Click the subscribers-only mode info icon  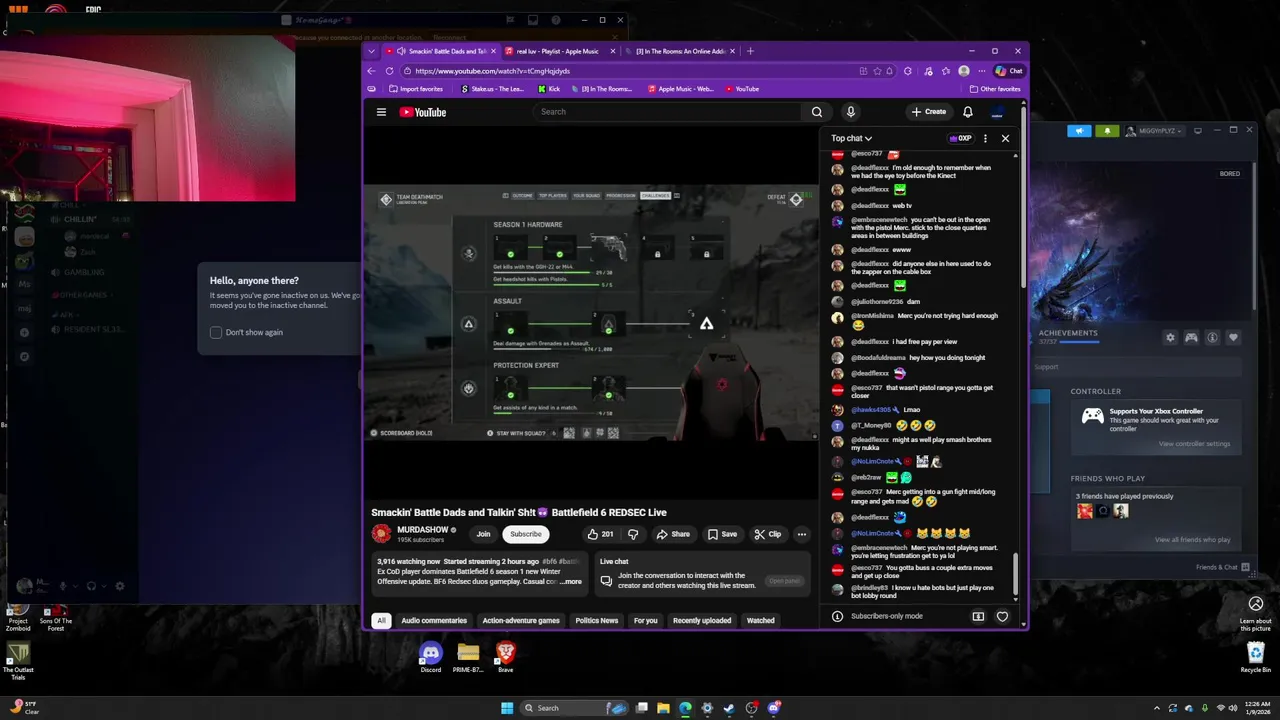(837, 616)
